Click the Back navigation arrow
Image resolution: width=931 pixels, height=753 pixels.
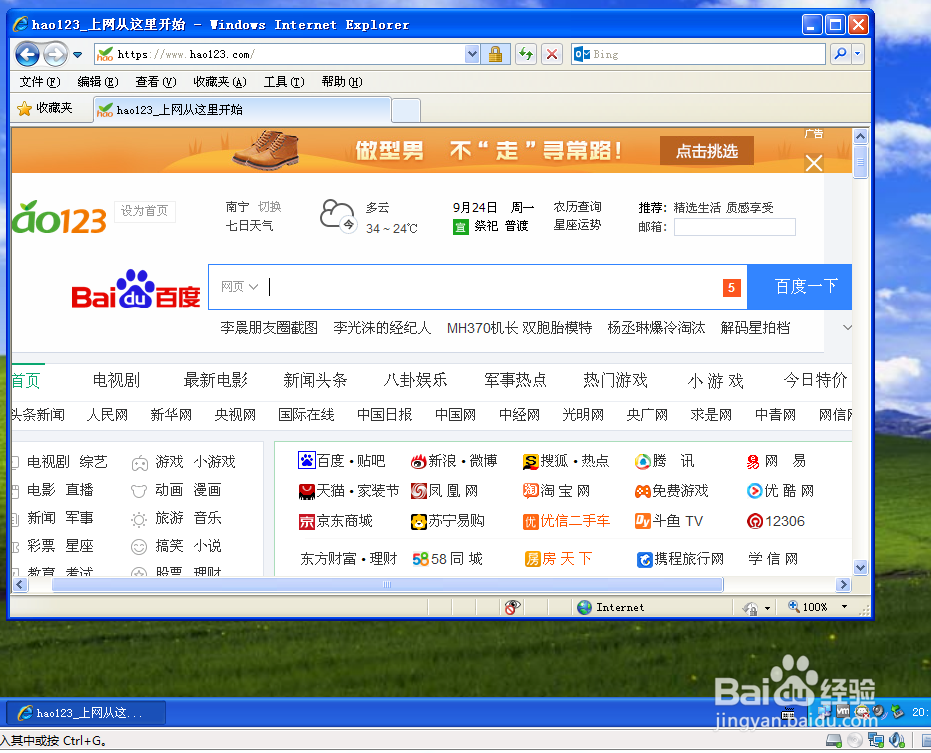tap(28, 54)
